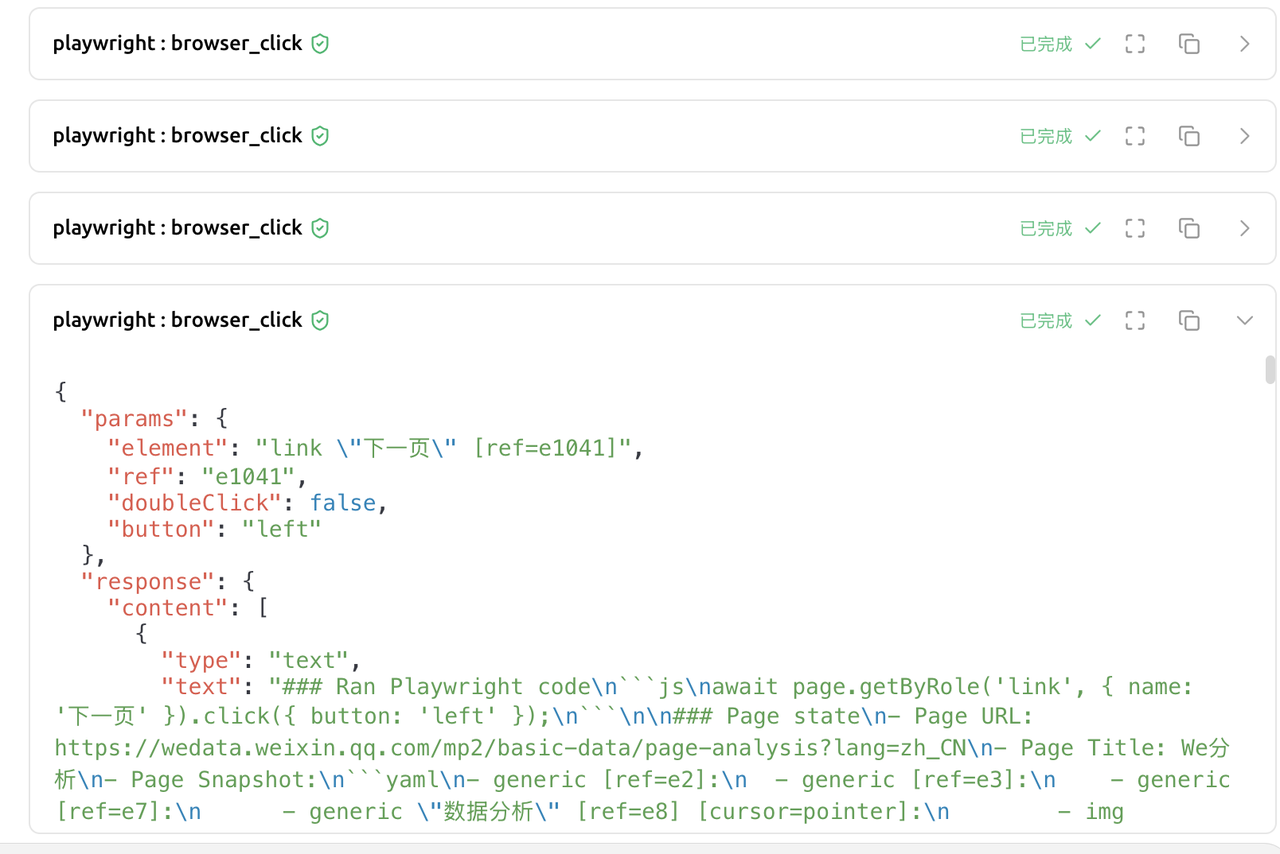
Task: Open the first browser_click card in fullscreen
Action: coord(1135,44)
